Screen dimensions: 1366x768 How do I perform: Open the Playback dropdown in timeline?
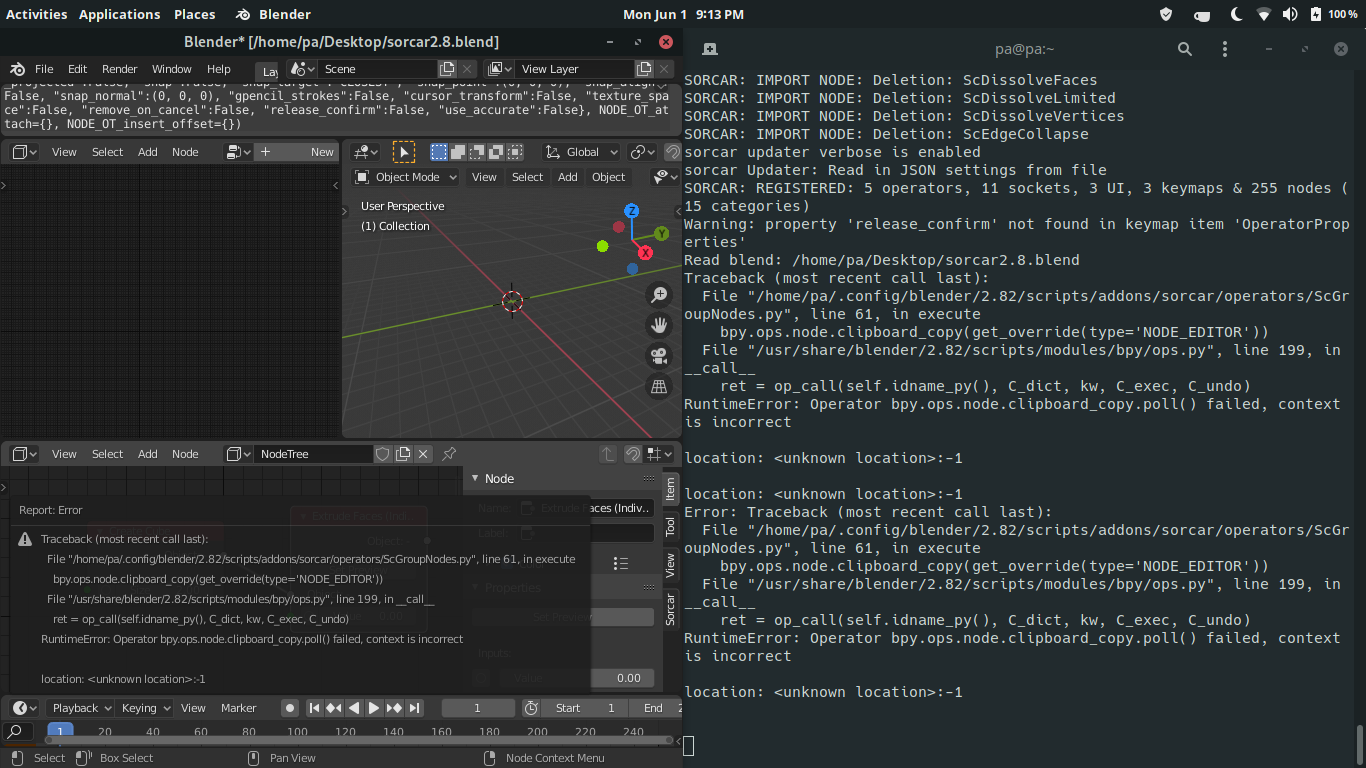81,708
